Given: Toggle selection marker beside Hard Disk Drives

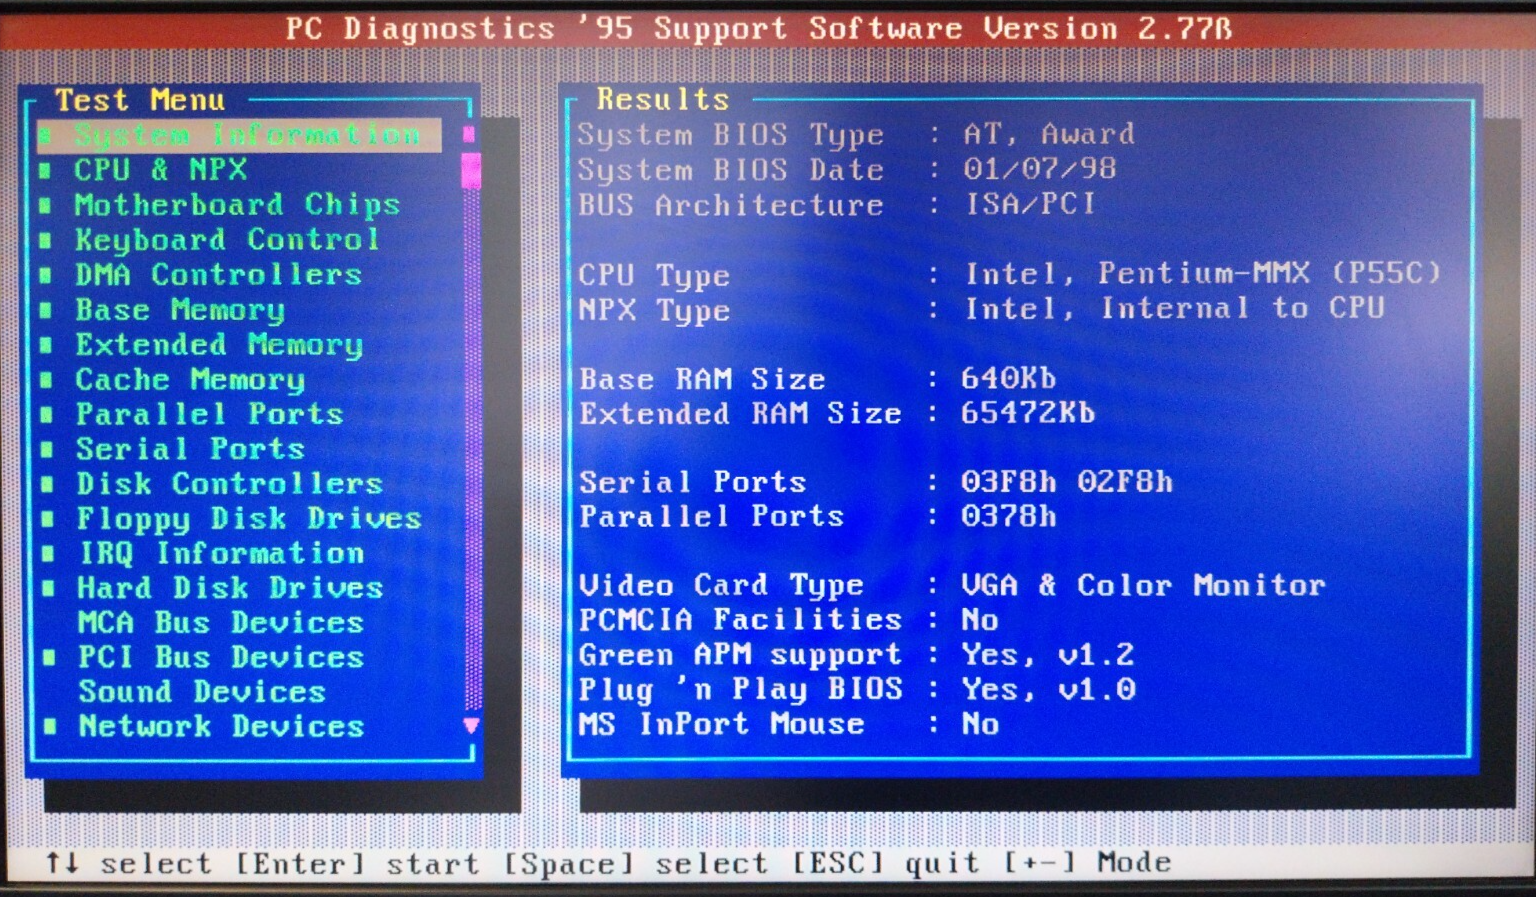Looking at the screenshot, I should point(48,589).
